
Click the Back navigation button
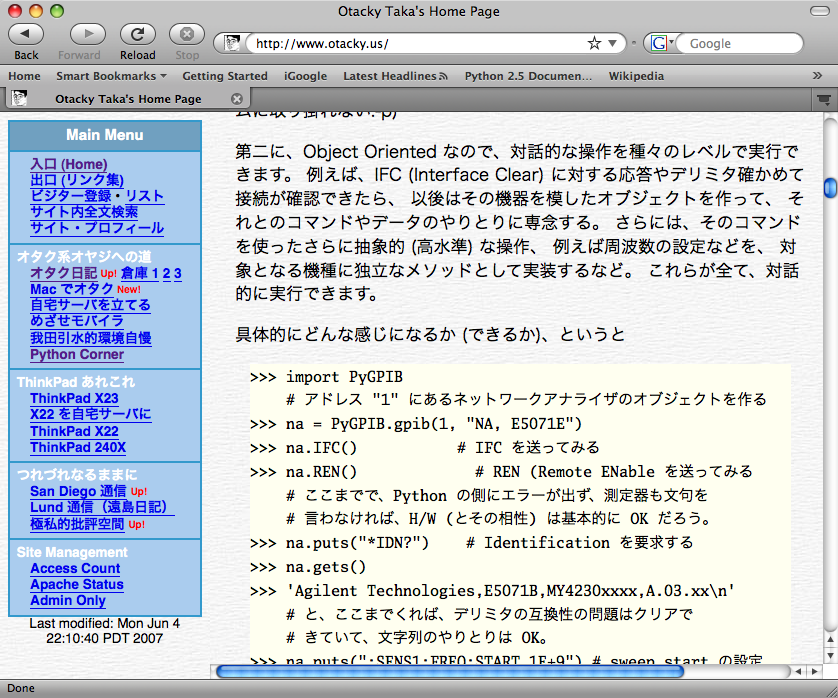point(26,34)
